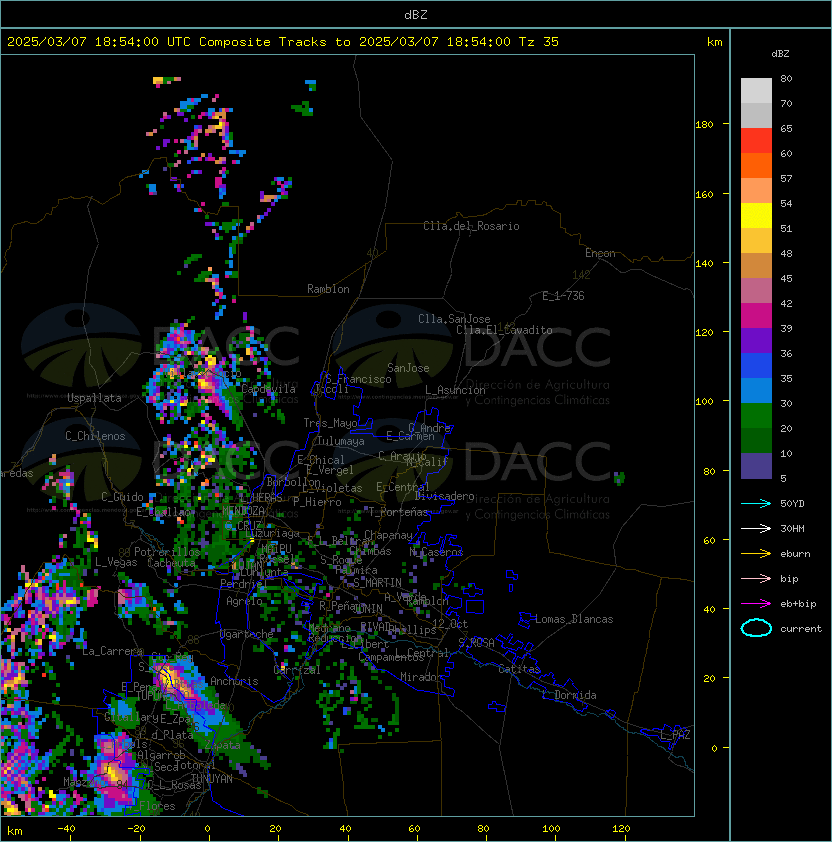
Task: Click the 'S_MARTIN' map label
Action: click(x=378, y=583)
